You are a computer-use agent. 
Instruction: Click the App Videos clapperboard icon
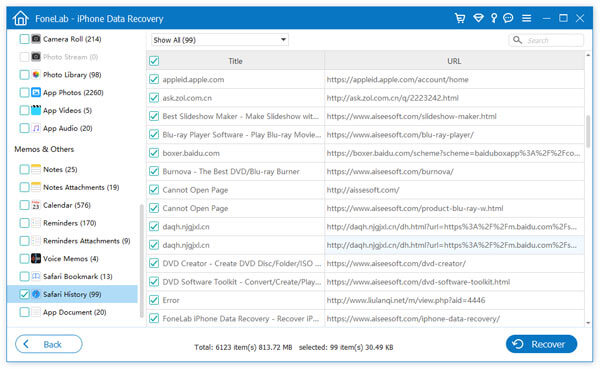point(36,110)
